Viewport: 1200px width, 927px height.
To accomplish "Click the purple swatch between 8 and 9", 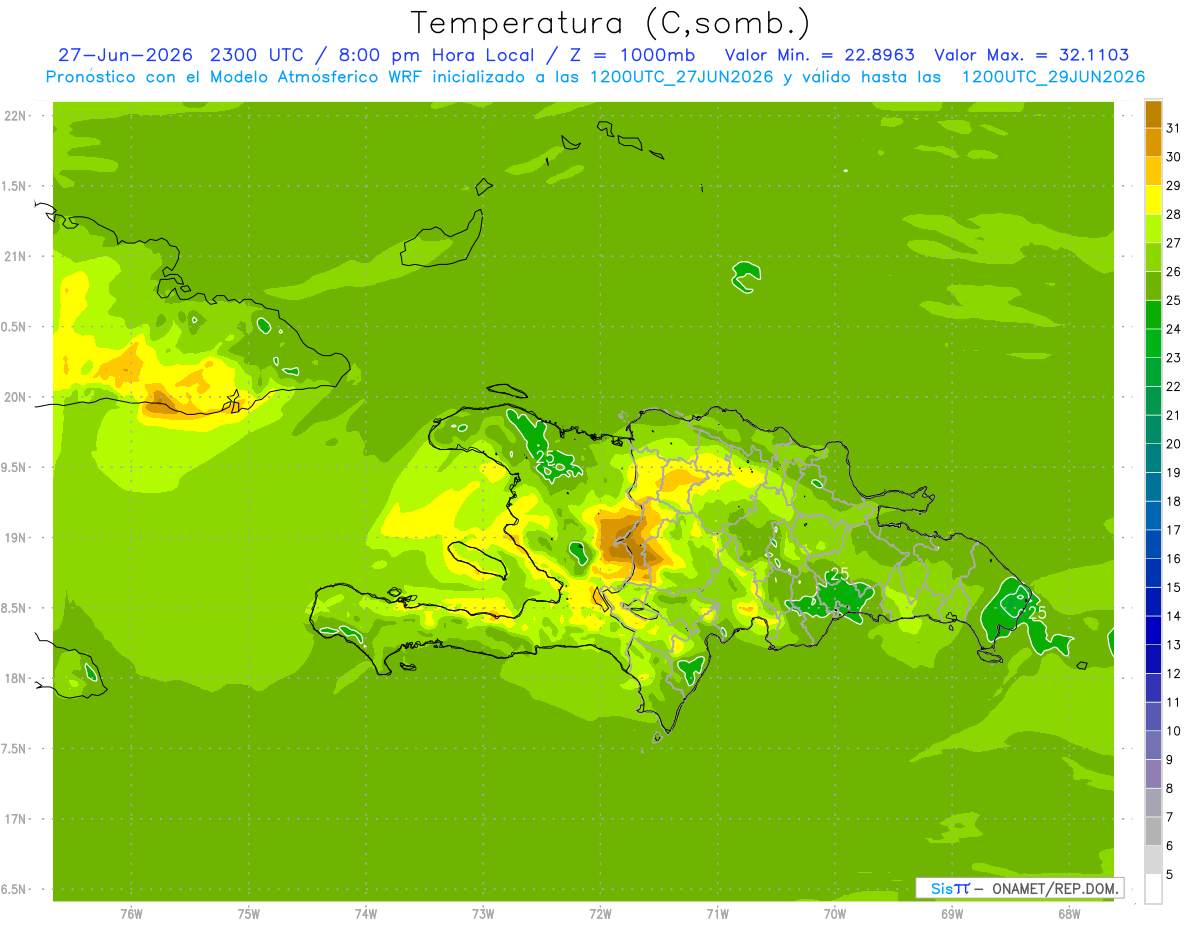I will [x=1153, y=774].
